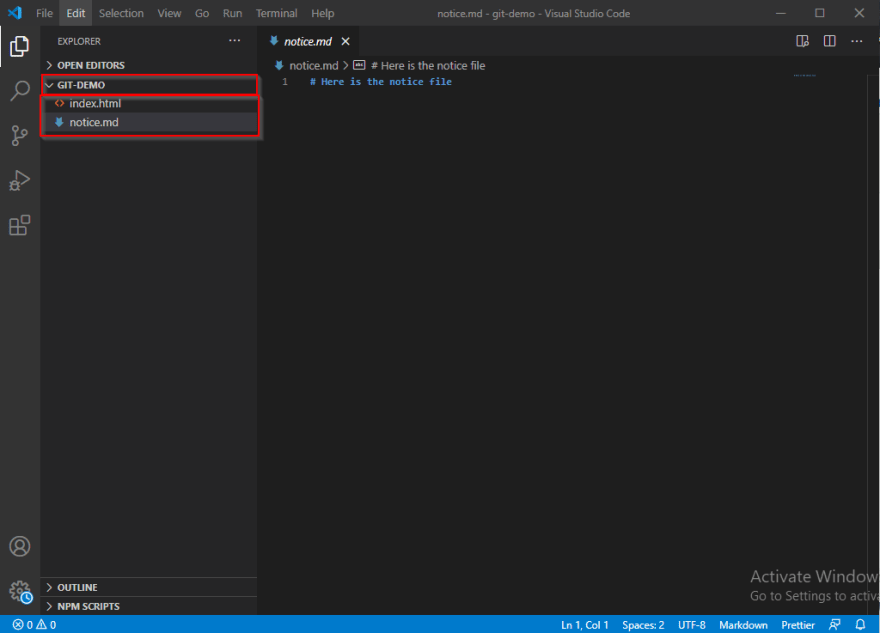Click the VS Code logo icon

15,13
